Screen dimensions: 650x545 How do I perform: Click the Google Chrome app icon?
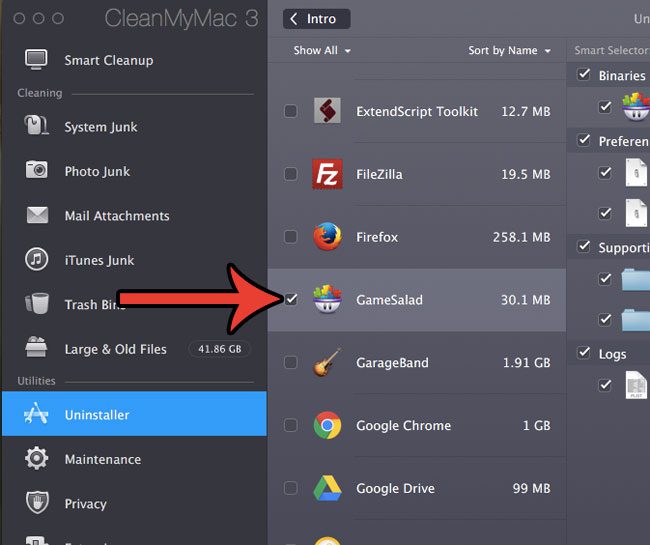point(327,425)
